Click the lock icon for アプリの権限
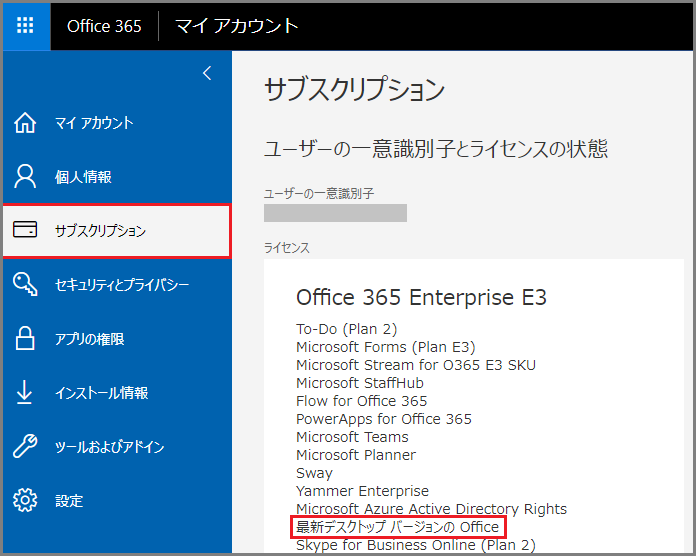Image resolution: width=696 pixels, height=556 pixels. 25,339
